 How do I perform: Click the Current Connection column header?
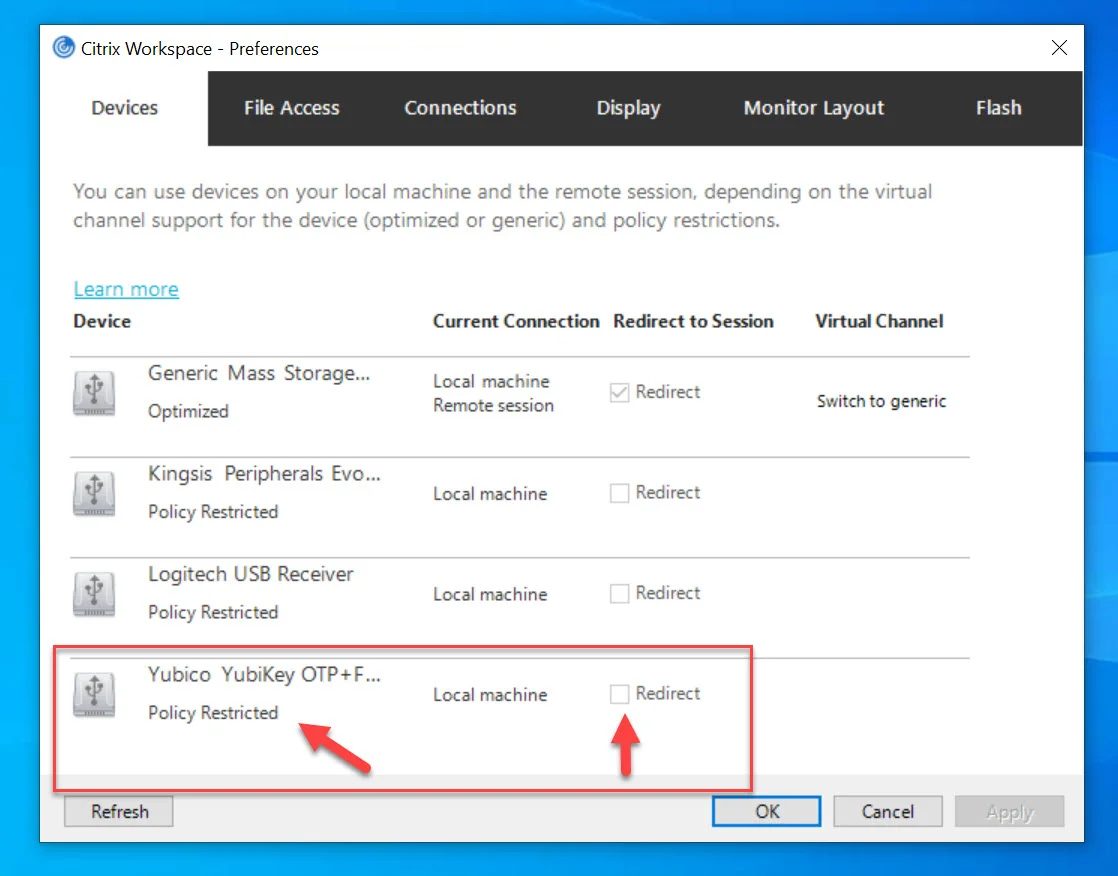(x=516, y=321)
